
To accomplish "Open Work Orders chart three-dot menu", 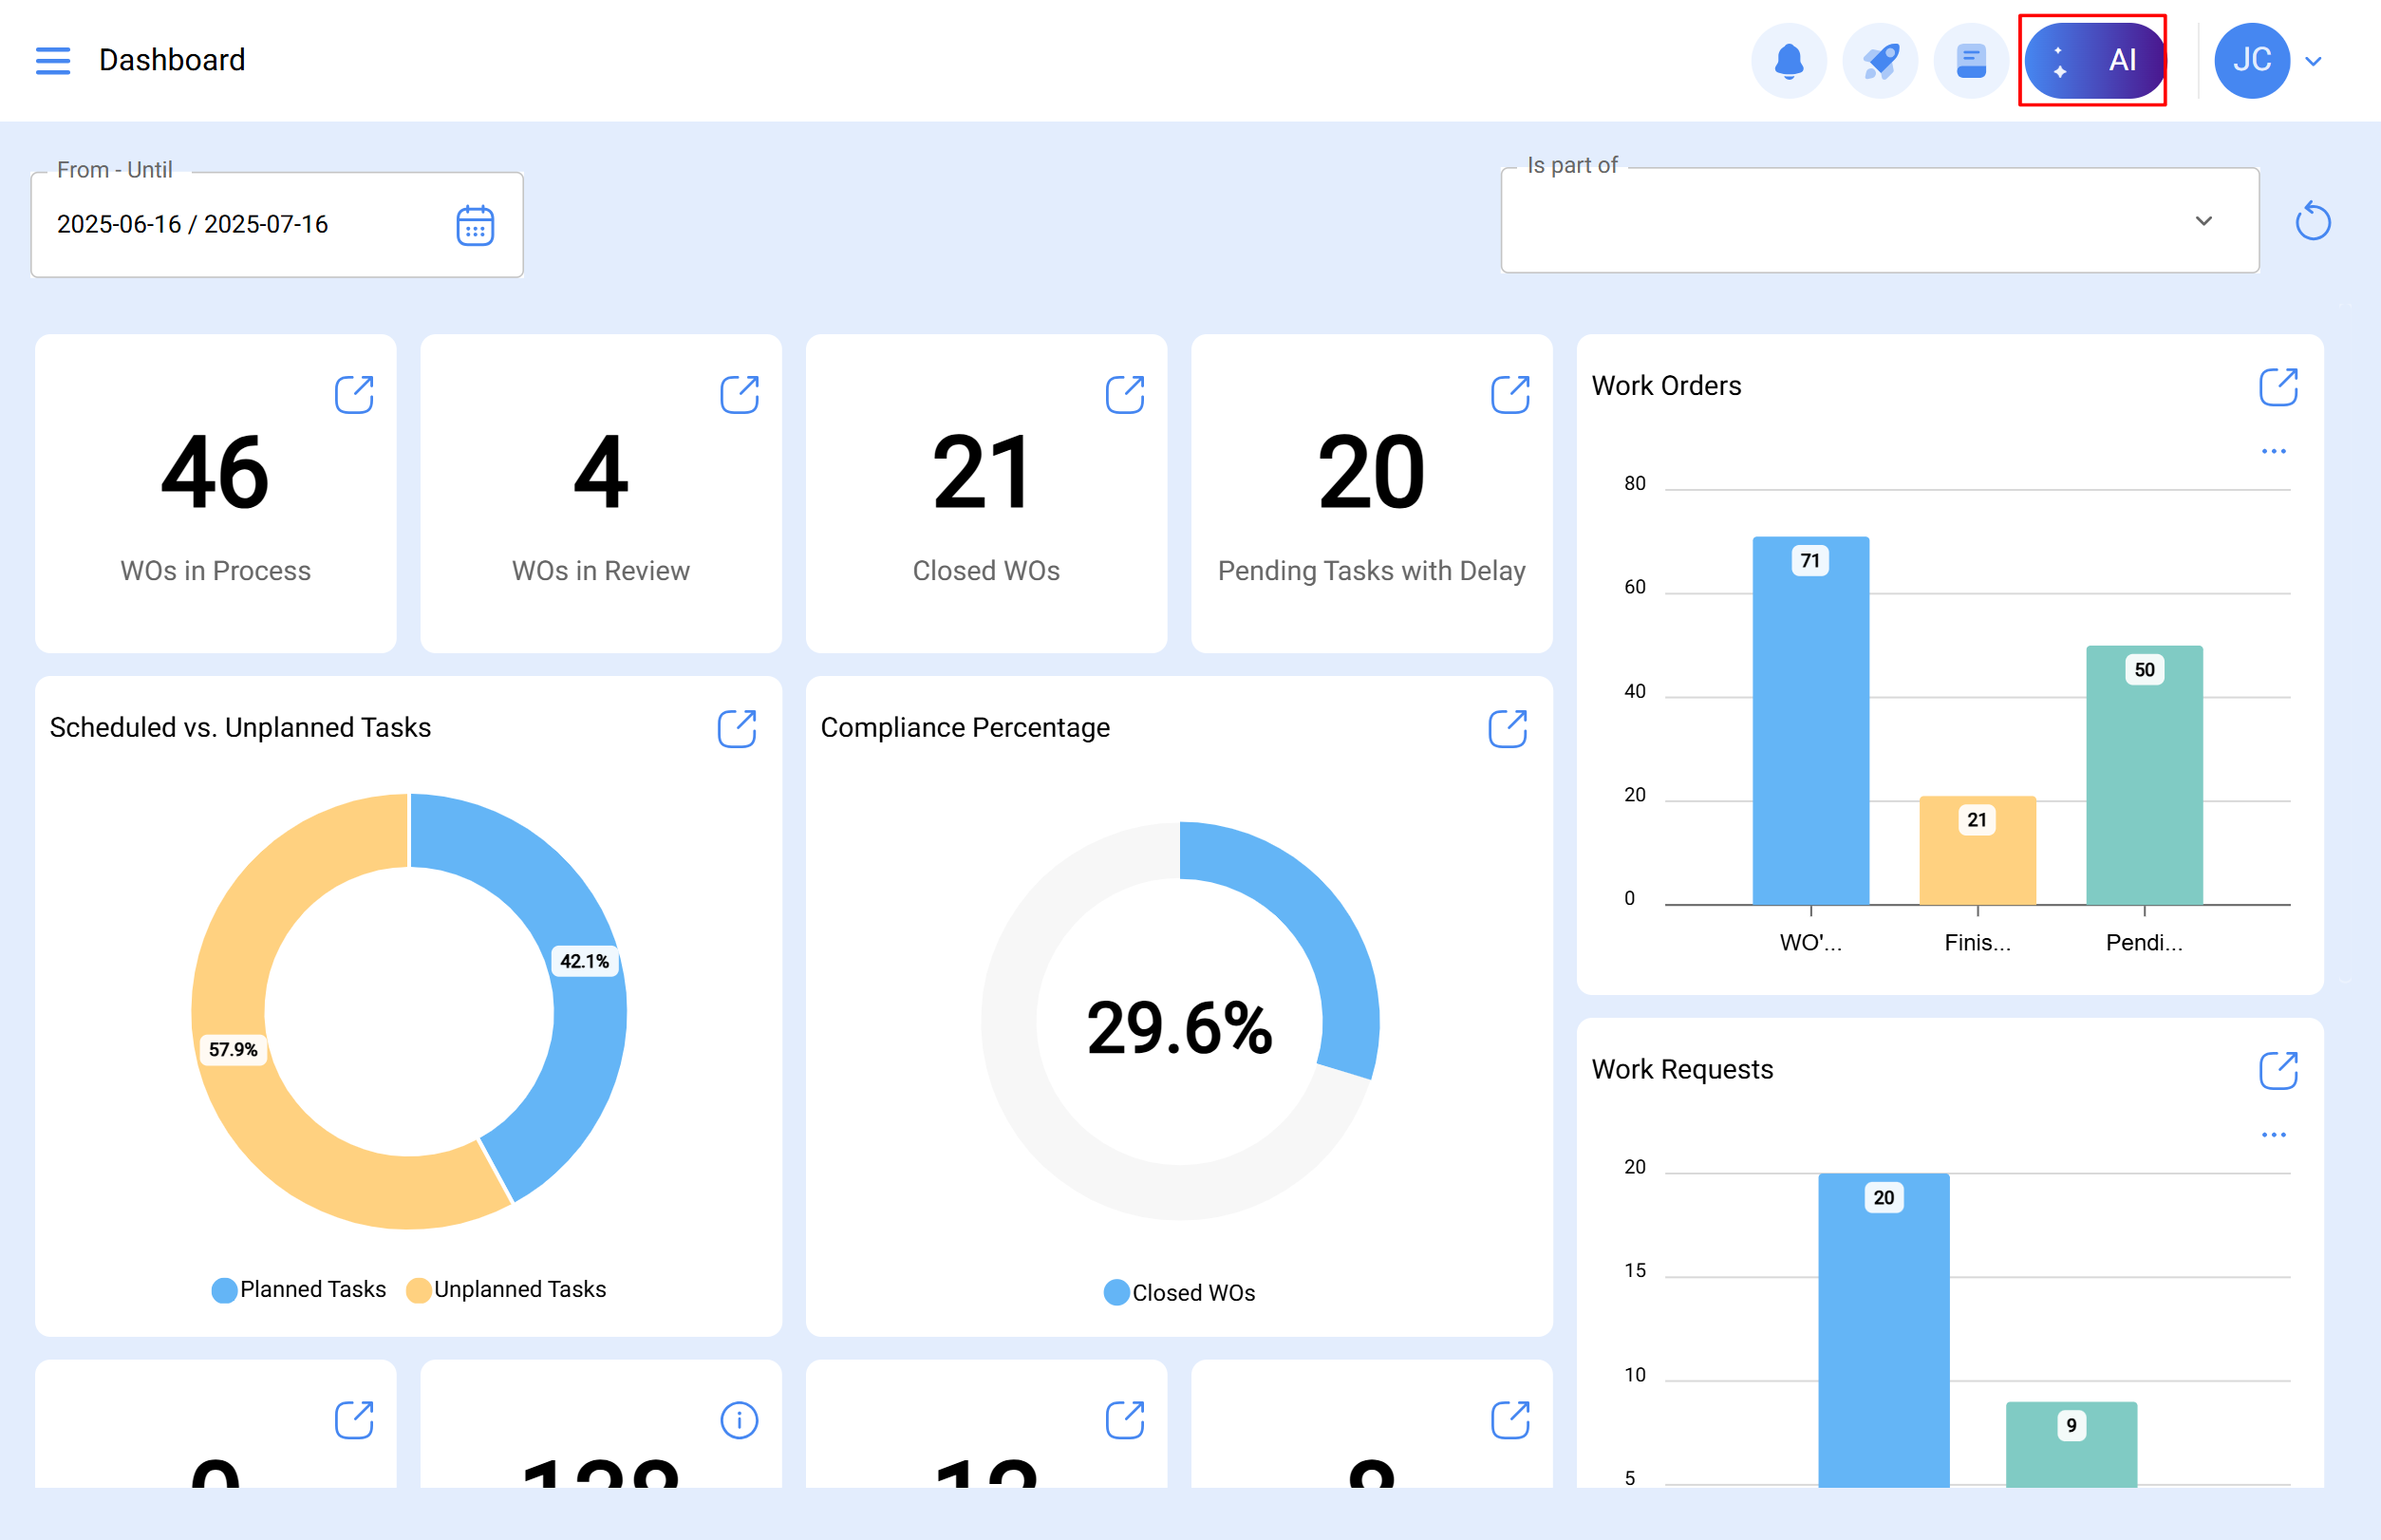I will (x=2273, y=452).
